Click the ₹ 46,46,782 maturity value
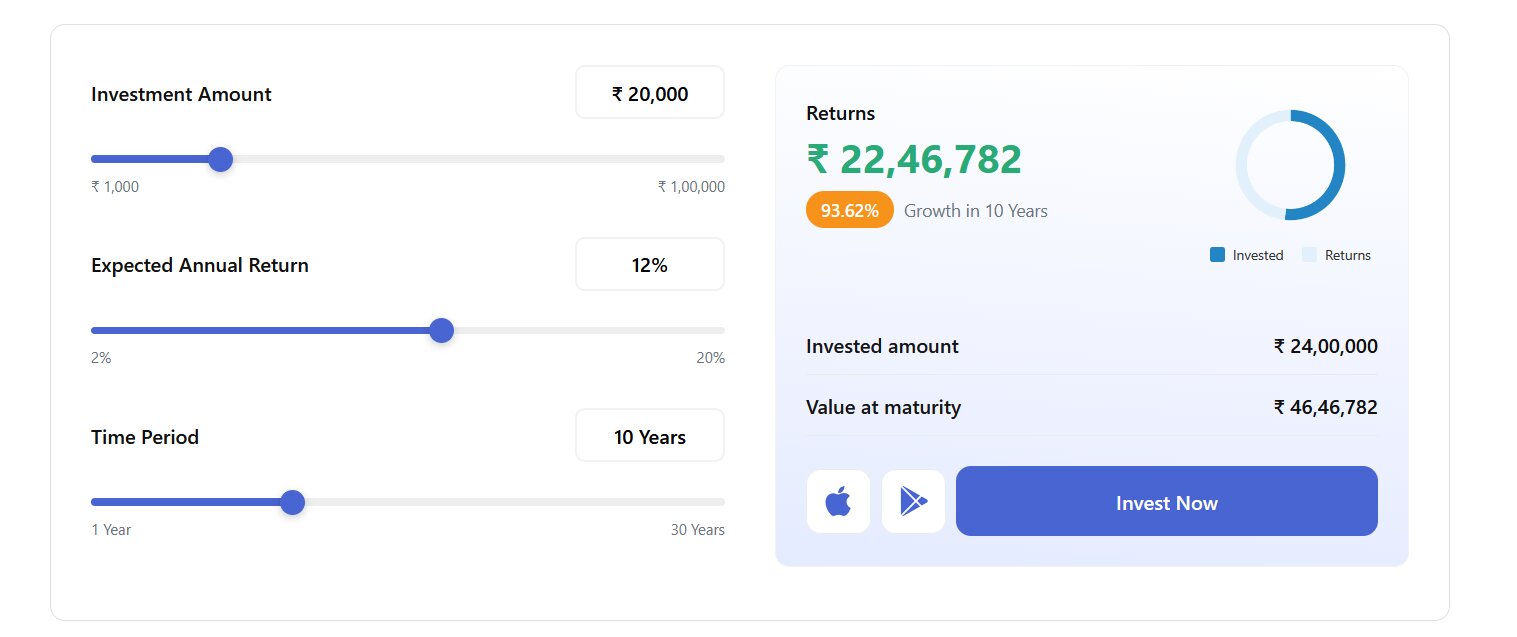The height and width of the screenshot is (637, 1517). pyautogui.click(x=1325, y=407)
